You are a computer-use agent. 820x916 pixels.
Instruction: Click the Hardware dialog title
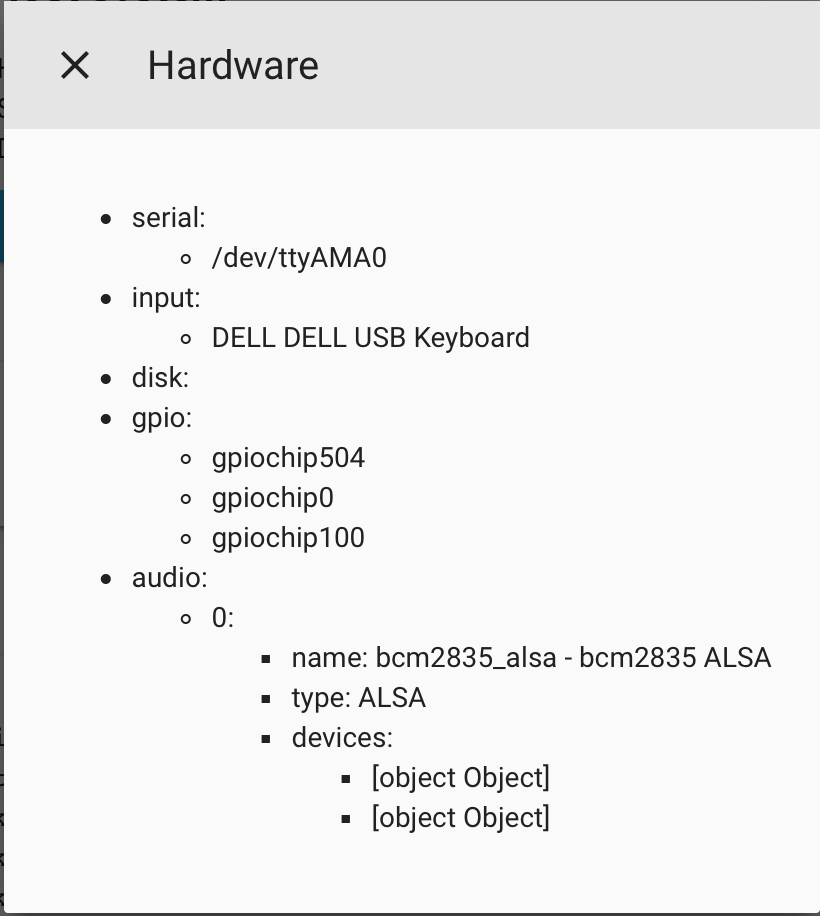pyautogui.click(x=233, y=65)
